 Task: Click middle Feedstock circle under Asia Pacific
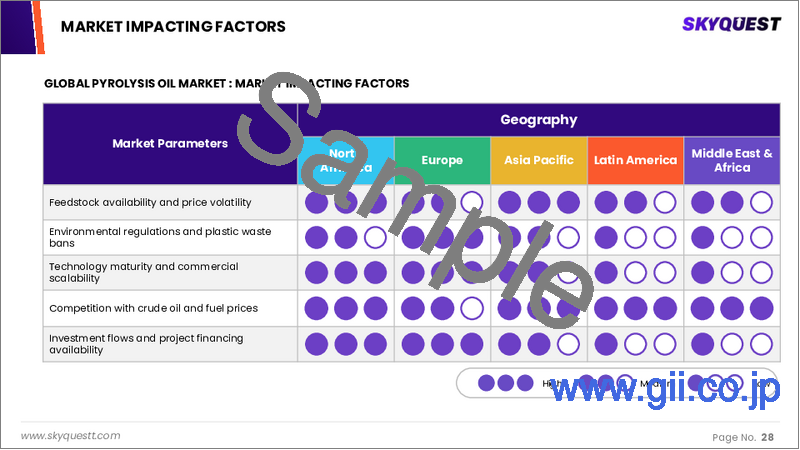[x=539, y=203]
